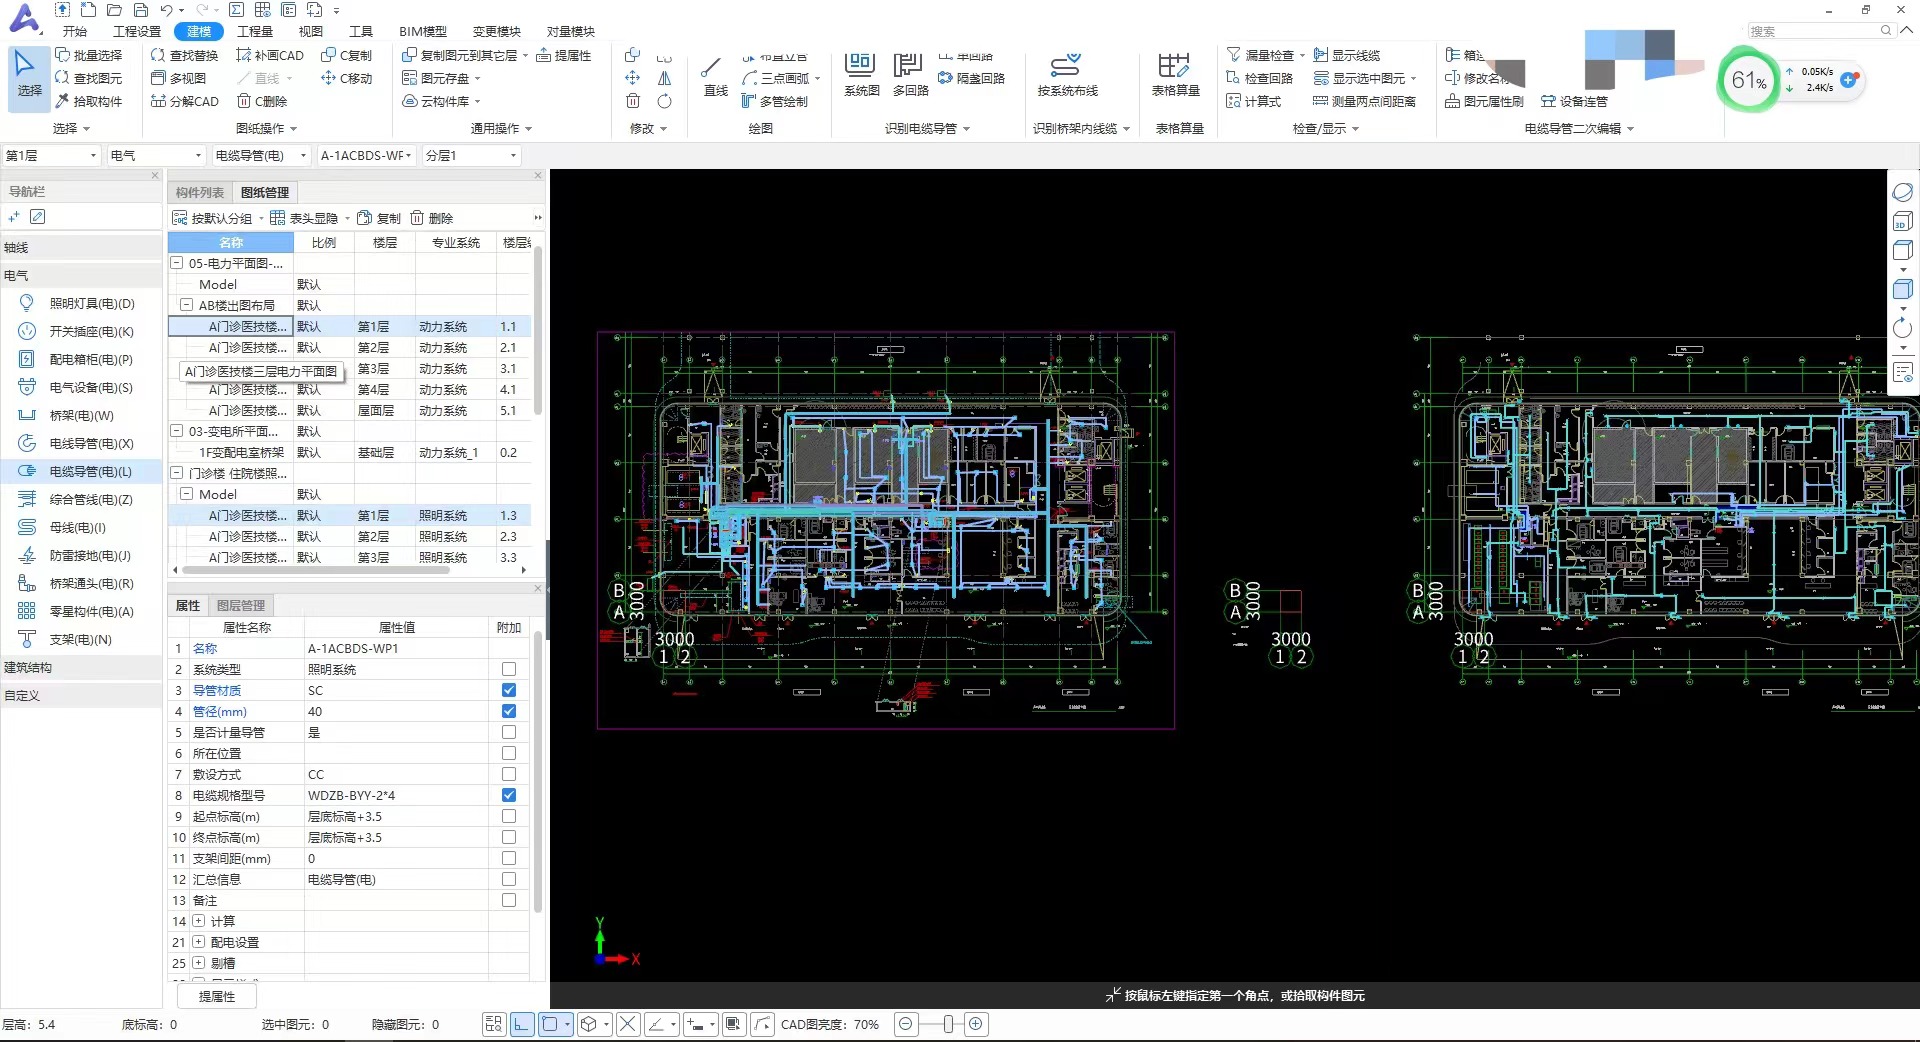Screen dimensions: 1920x1042
Task: Select the 直线 drawing tool
Action: pyautogui.click(x=714, y=70)
